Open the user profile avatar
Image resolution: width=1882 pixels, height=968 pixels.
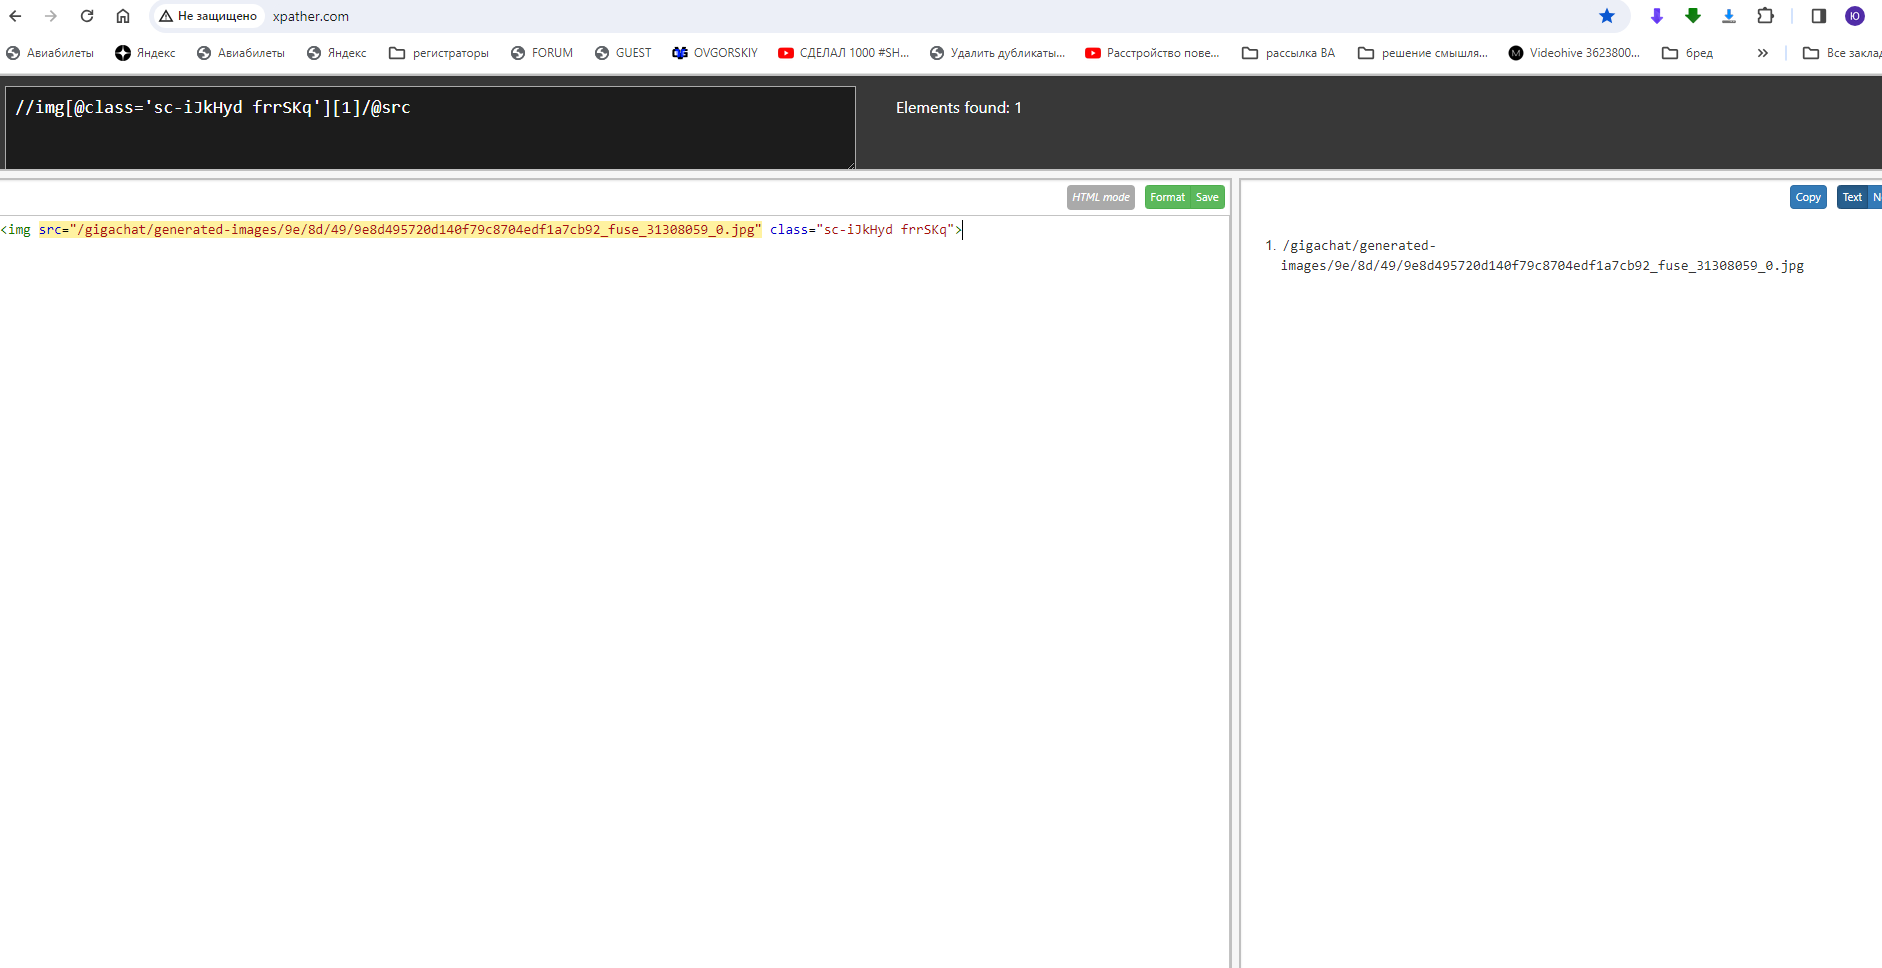tap(1854, 16)
